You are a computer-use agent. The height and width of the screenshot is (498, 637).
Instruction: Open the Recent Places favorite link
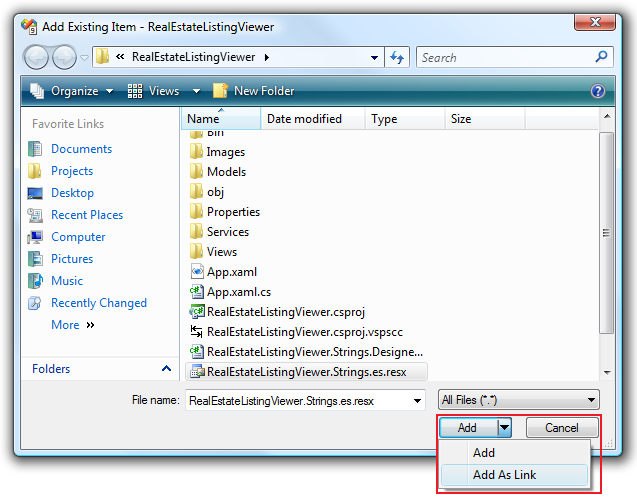tap(87, 215)
